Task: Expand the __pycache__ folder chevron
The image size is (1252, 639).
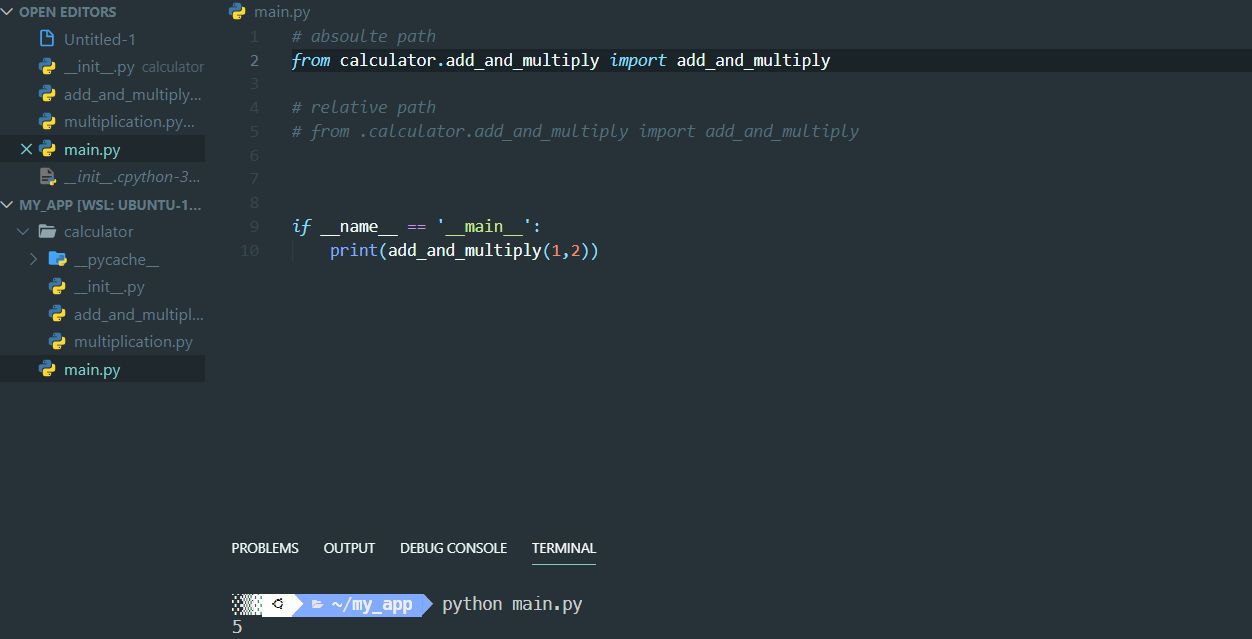Action: pyautogui.click(x=33, y=259)
